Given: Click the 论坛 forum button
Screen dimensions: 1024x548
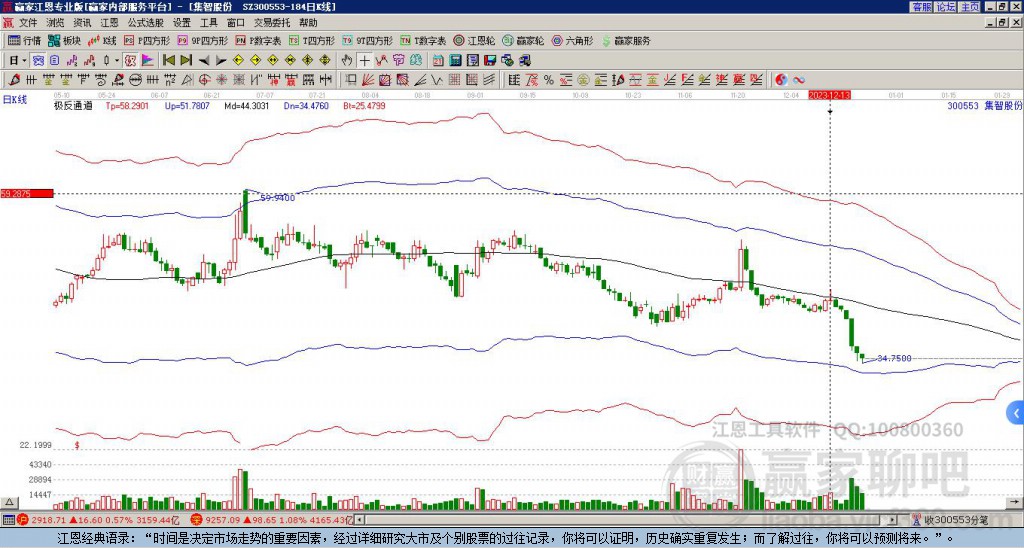Looking at the screenshot, I should pos(945,7).
